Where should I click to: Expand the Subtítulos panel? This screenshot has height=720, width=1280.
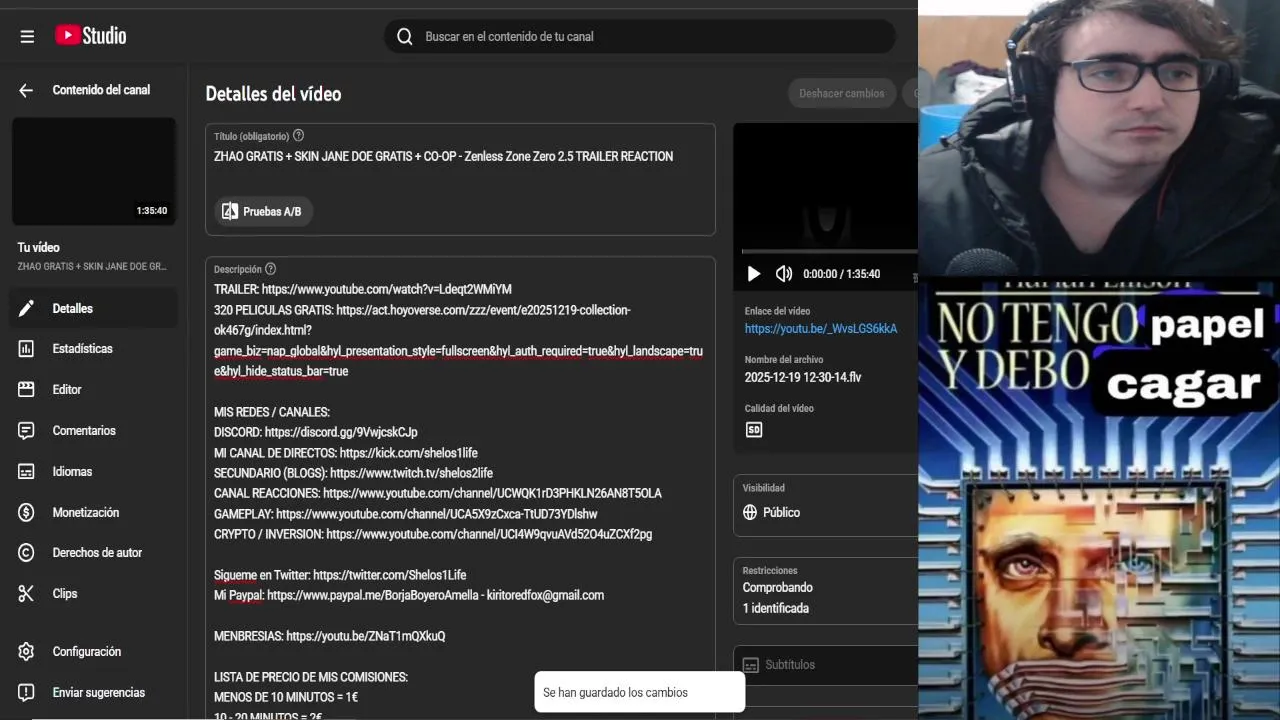pyautogui.click(x=826, y=665)
